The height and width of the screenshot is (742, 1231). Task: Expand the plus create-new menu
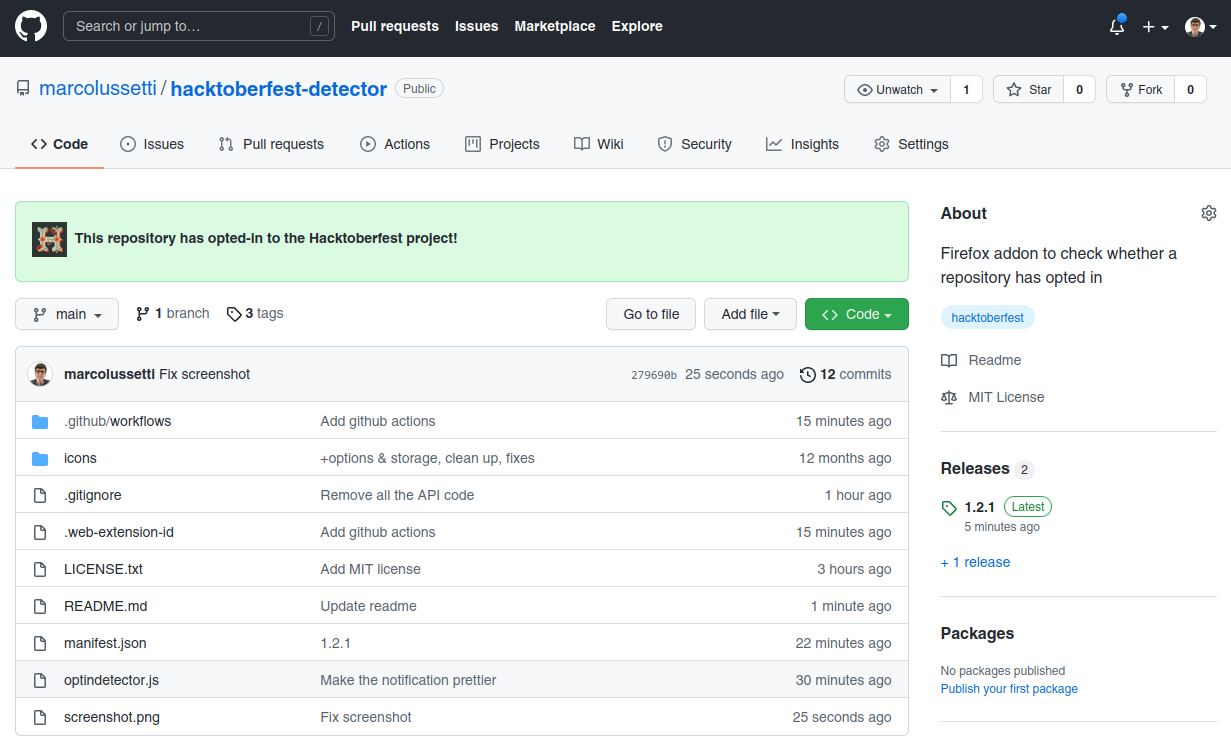click(1156, 27)
